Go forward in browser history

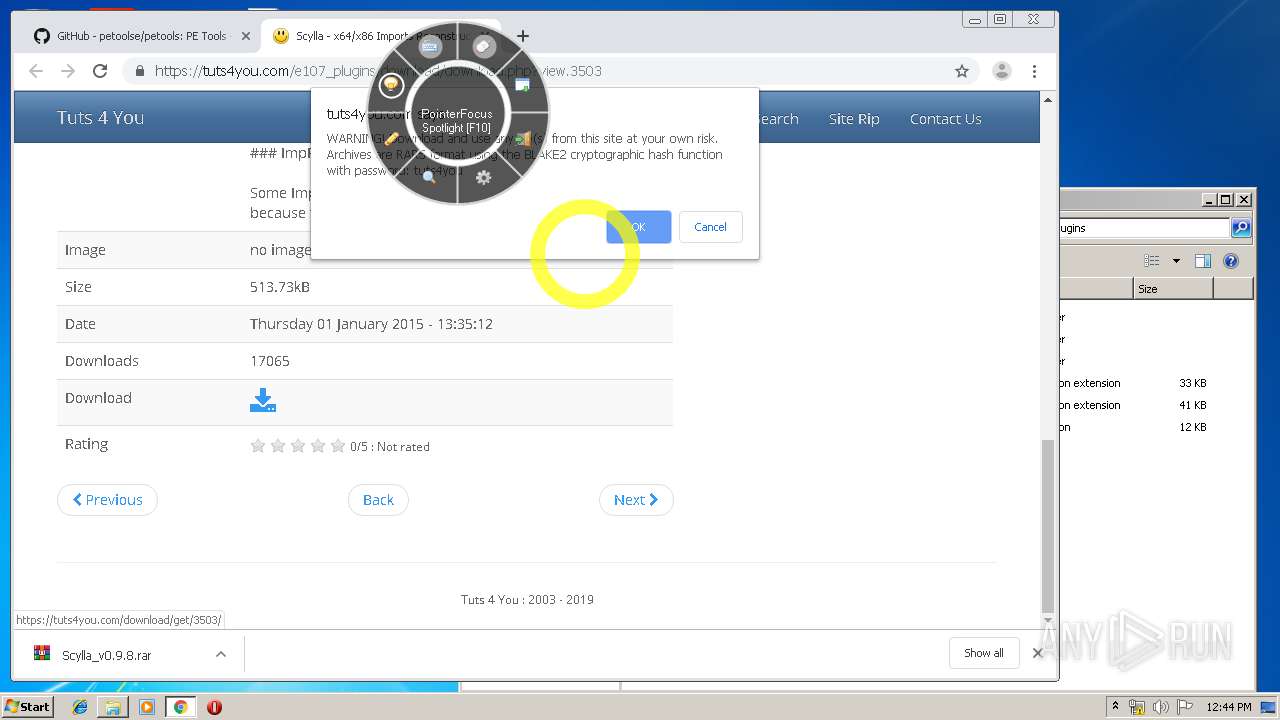pyautogui.click(x=68, y=71)
